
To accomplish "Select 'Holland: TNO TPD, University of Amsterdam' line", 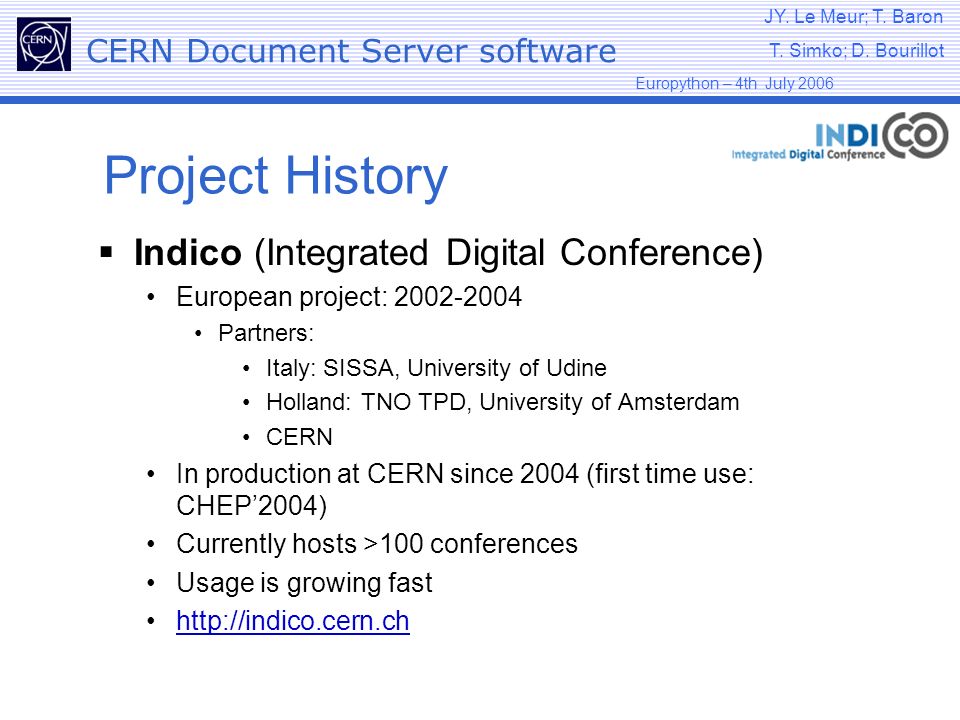I will click(503, 402).
